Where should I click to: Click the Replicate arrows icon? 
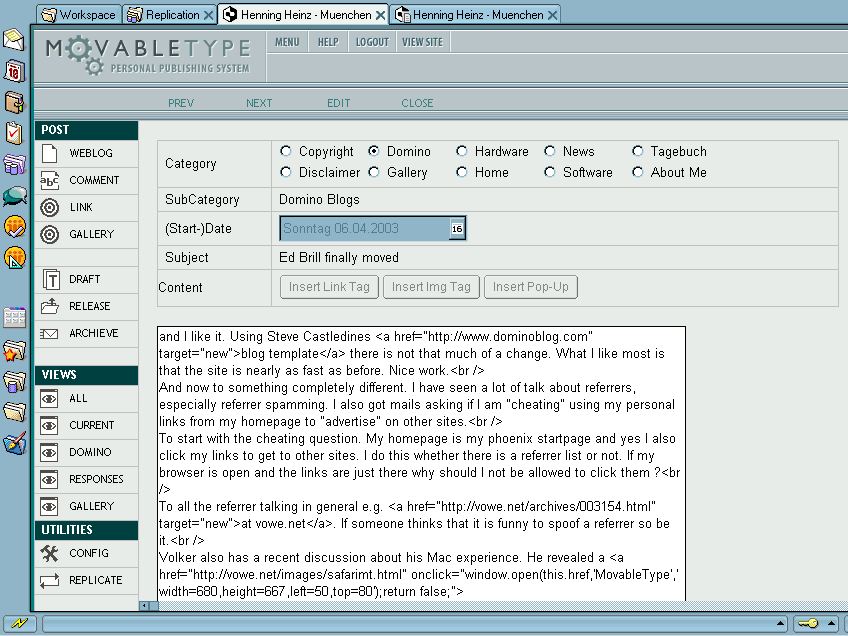pyautogui.click(x=49, y=581)
